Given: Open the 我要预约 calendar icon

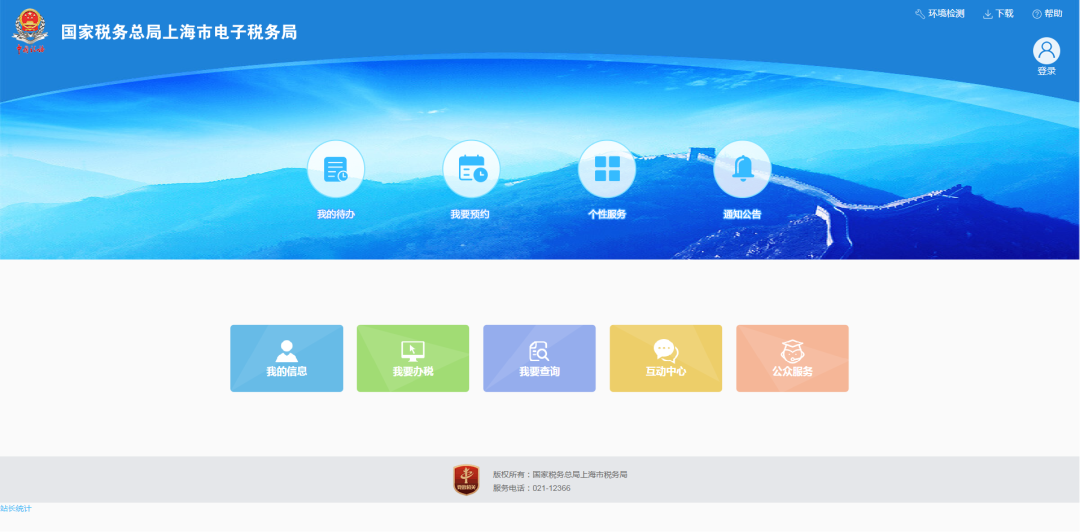Looking at the screenshot, I should click(x=471, y=169).
